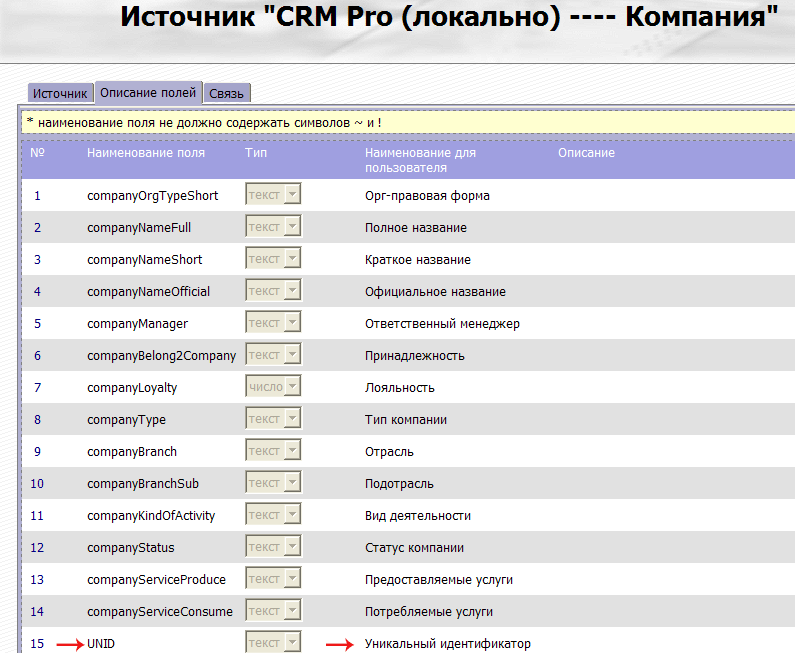This screenshot has width=795, height=653.
Task: Click field name companyManager
Action: [137, 323]
